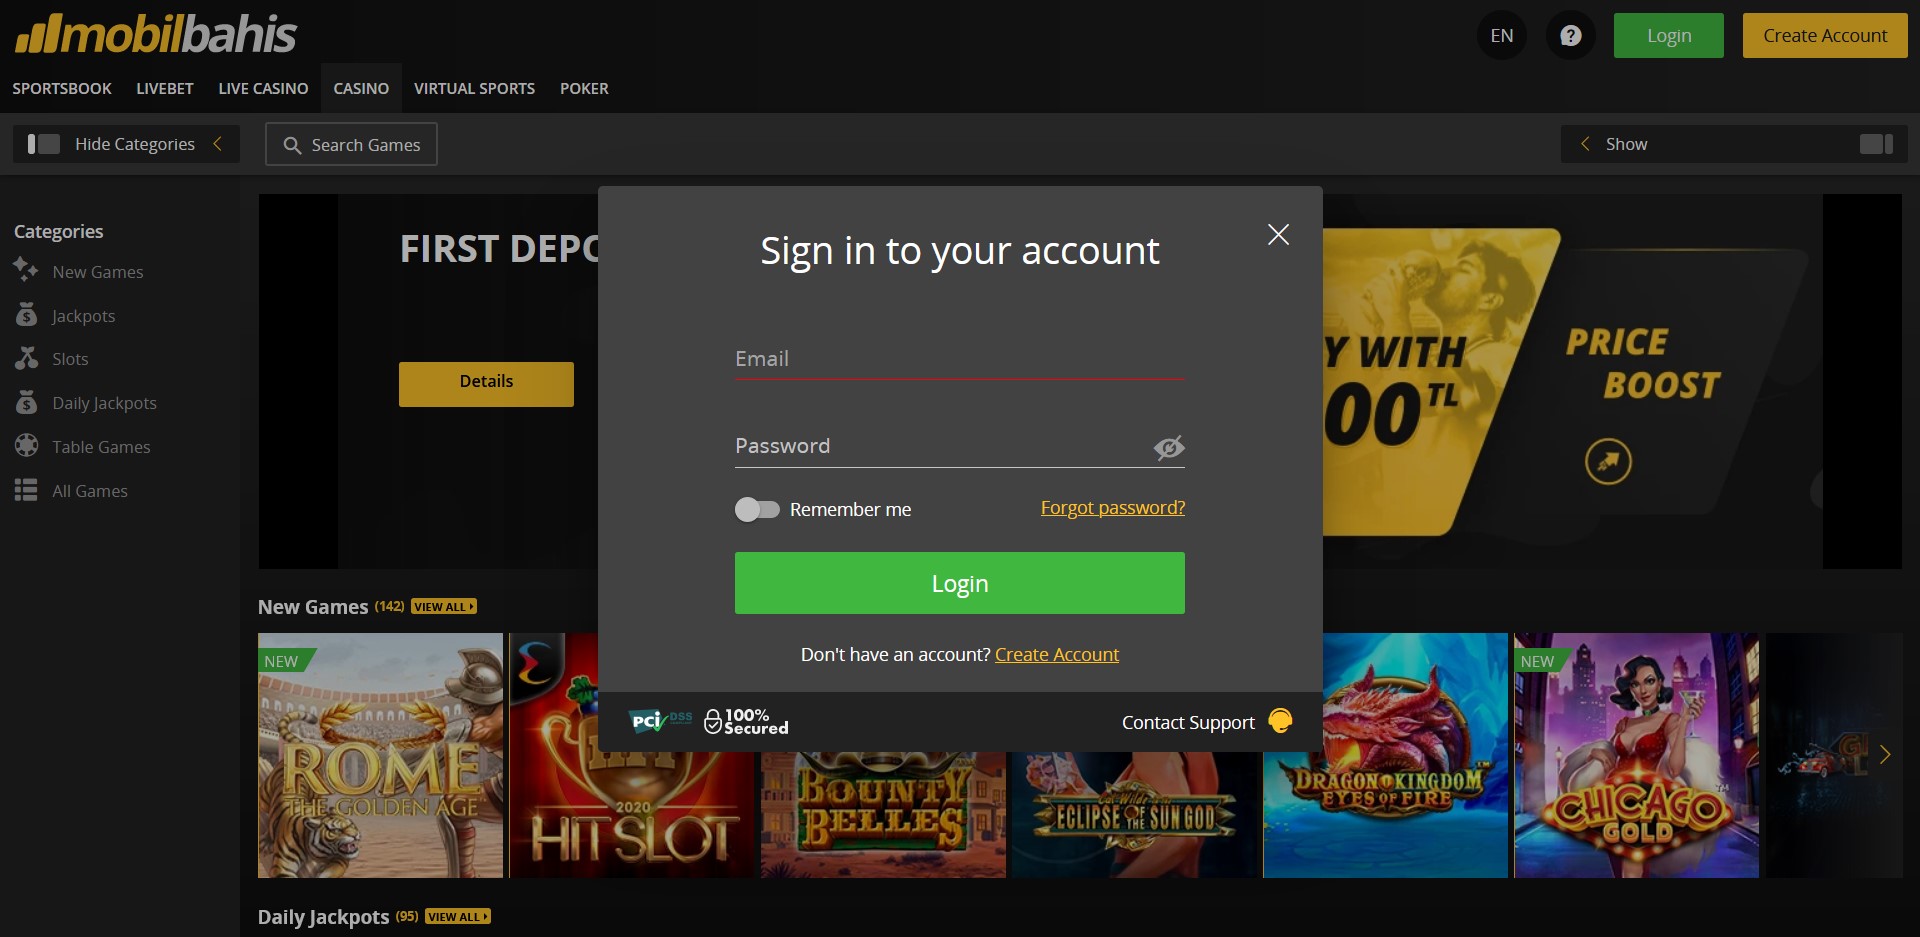Select Table Games category
Screen dimensions: 1920x937
(x=101, y=447)
